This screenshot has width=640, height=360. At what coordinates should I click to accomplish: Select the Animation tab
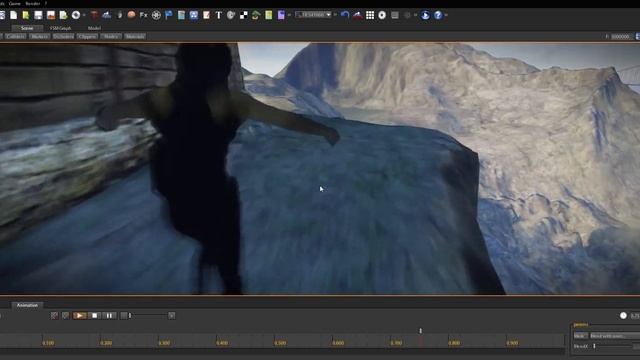(27, 305)
